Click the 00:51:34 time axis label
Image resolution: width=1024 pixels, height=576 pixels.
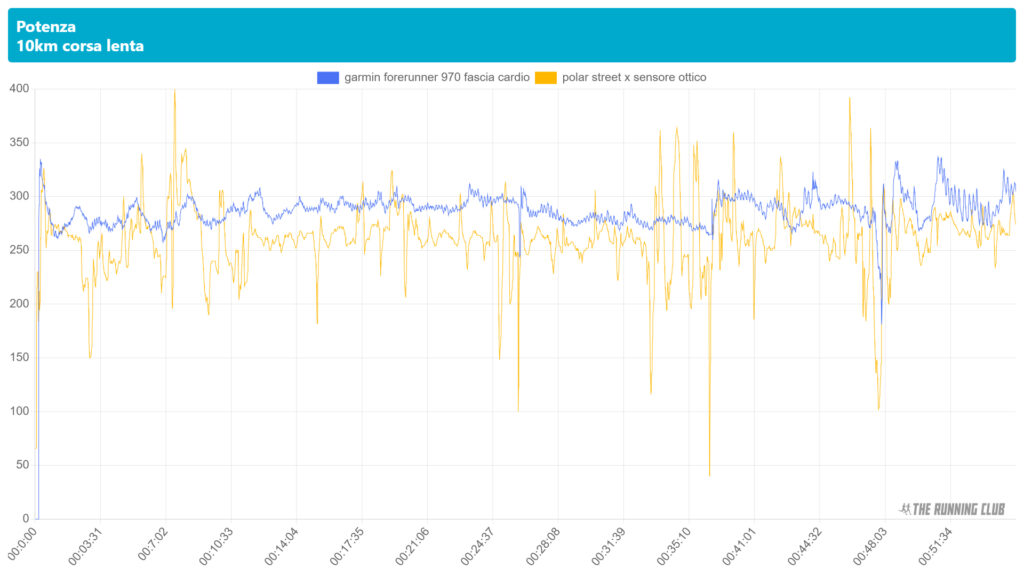coord(935,546)
